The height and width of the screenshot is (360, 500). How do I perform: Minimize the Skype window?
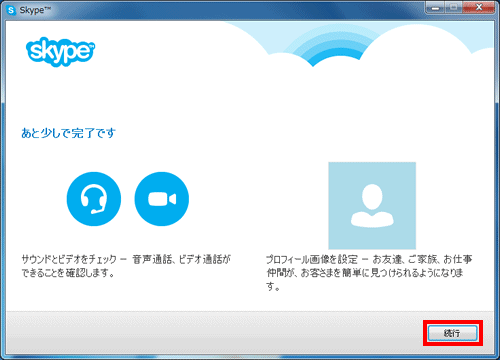[435, 7]
